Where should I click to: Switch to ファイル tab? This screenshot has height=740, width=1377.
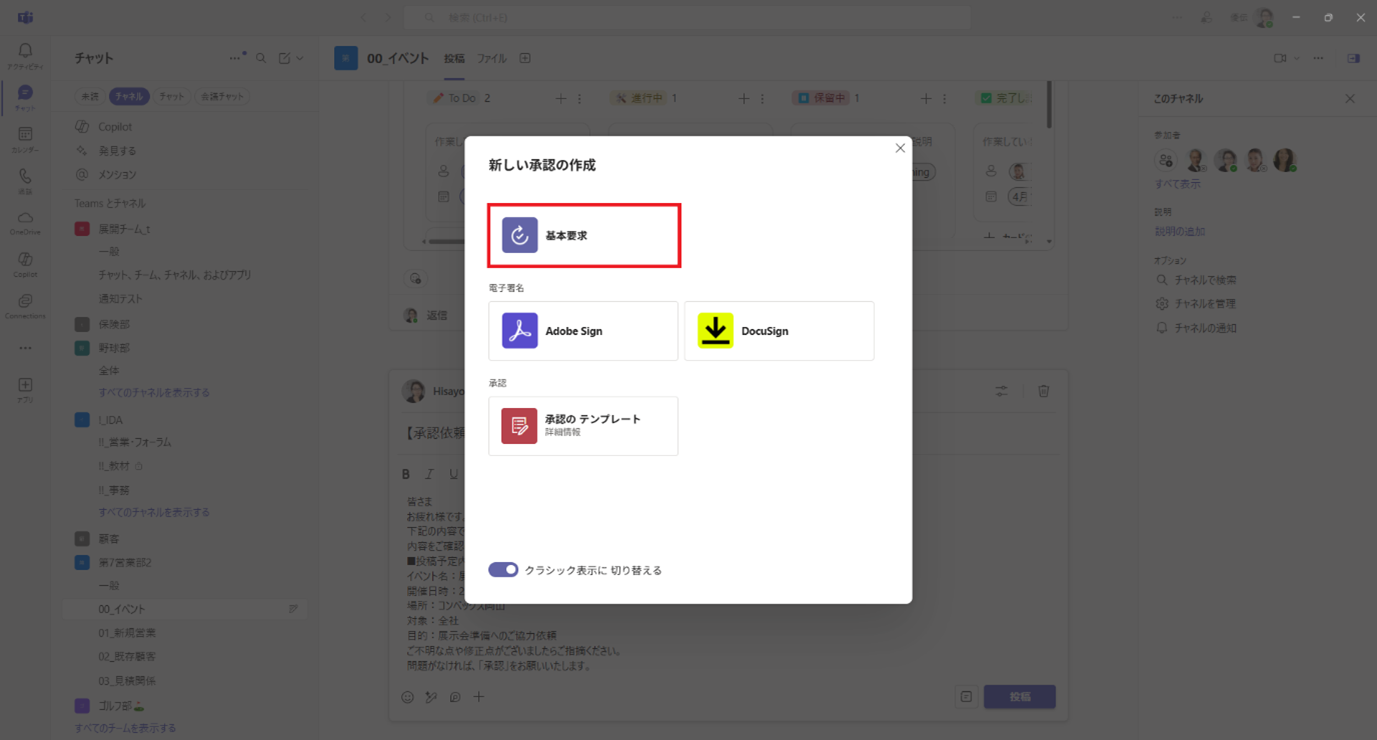[x=491, y=59]
